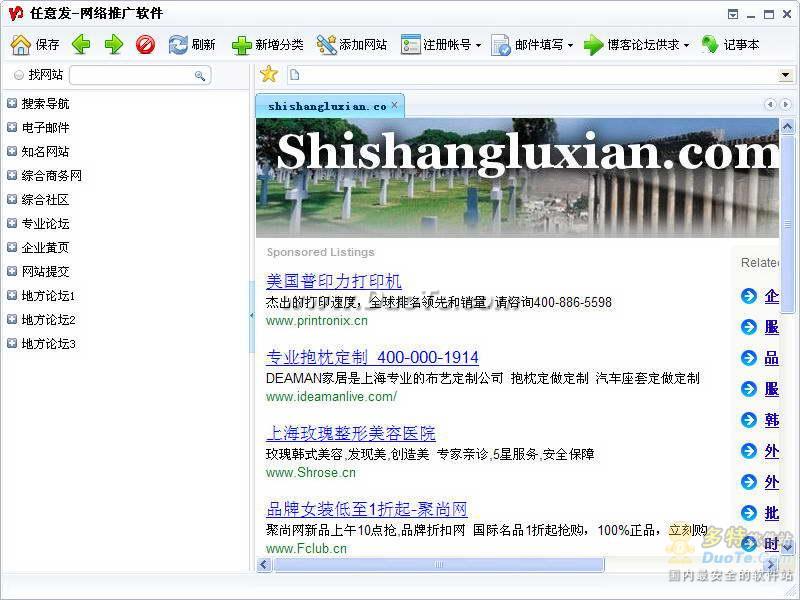Viewport: 800px width, 600px height.
Task: Click blue arrow icon beside 企 link
Action: click(x=748, y=295)
